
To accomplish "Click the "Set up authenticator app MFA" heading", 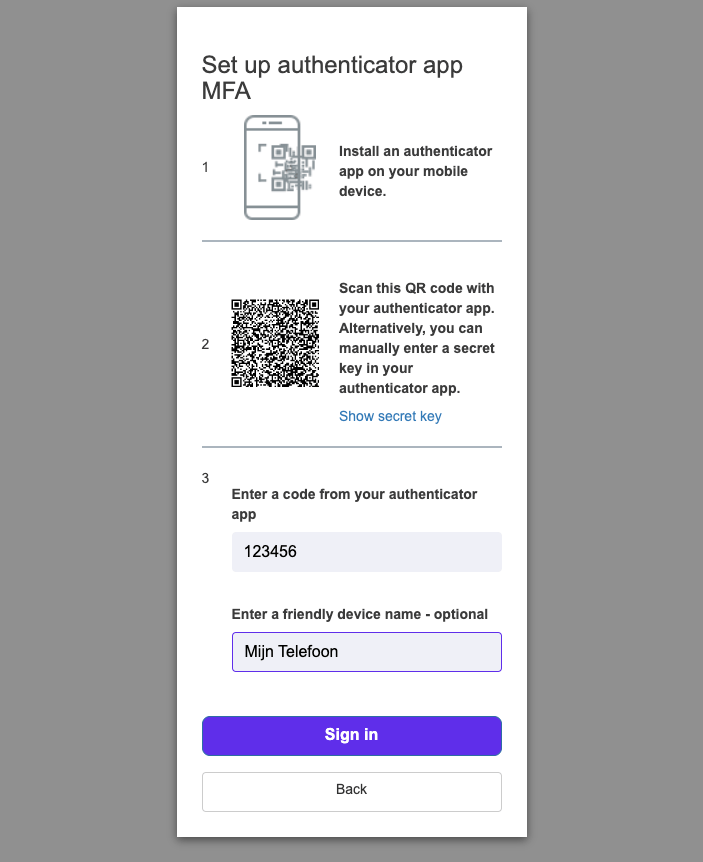I will coord(332,78).
